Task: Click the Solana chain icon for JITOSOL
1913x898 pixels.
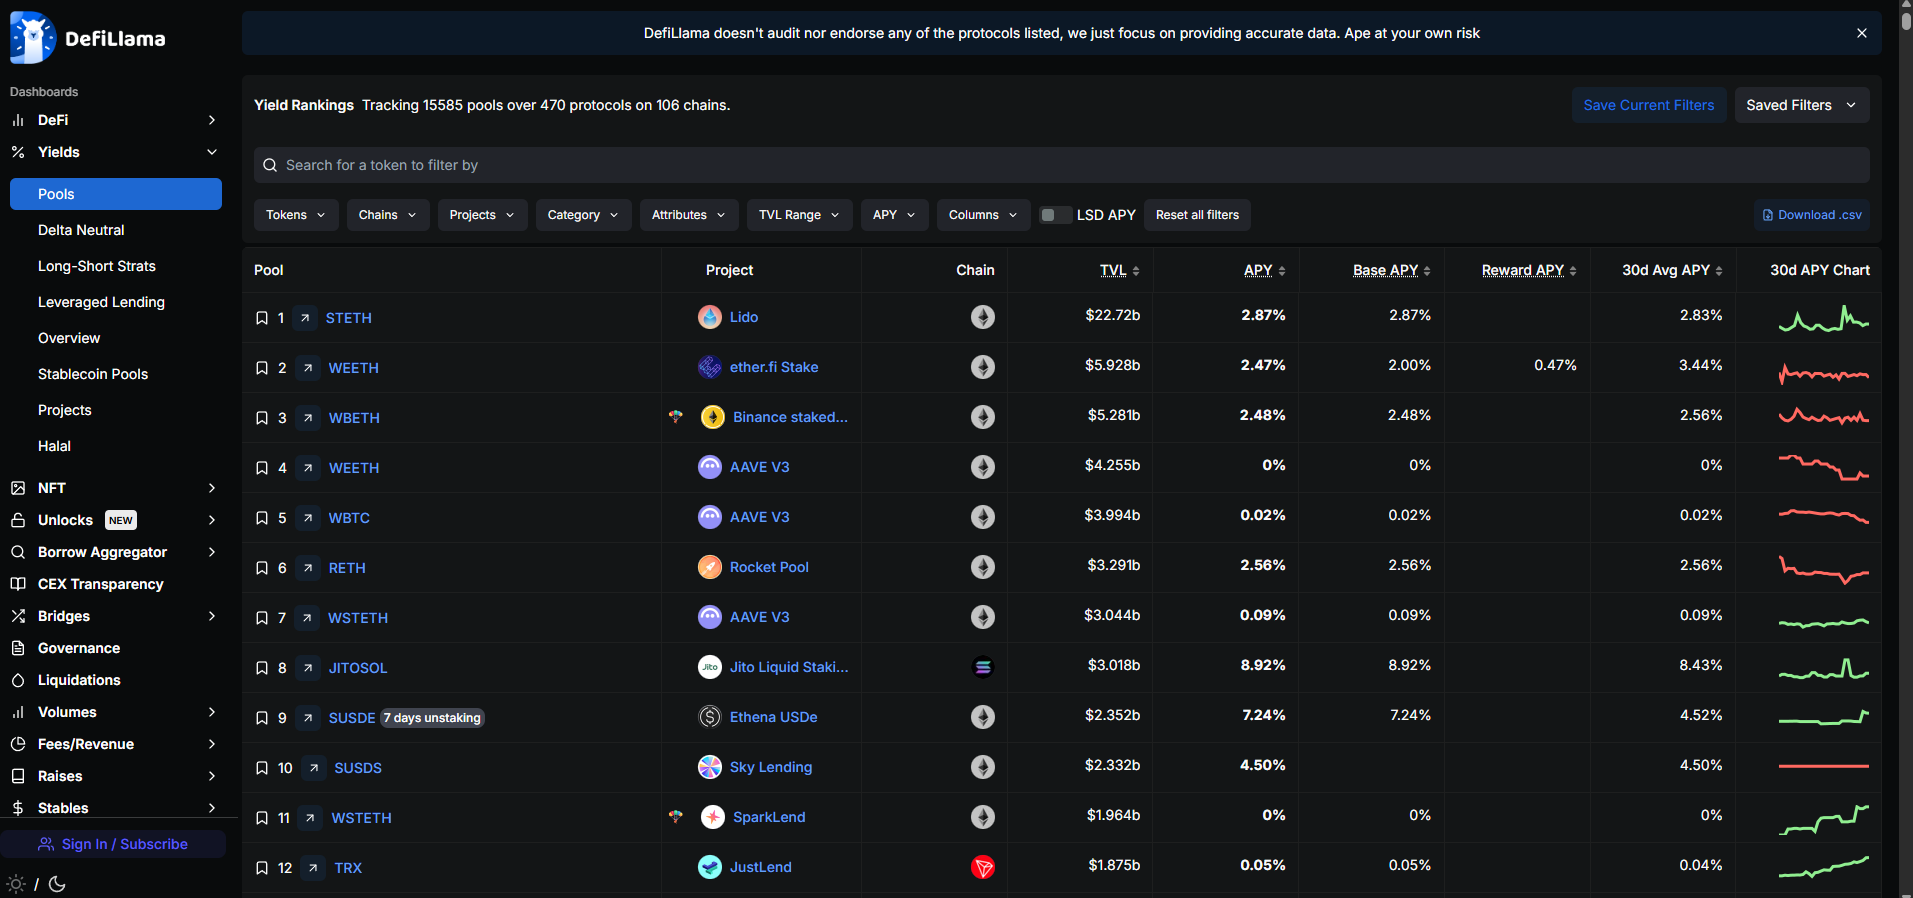Action: click(x=983, y=667)
